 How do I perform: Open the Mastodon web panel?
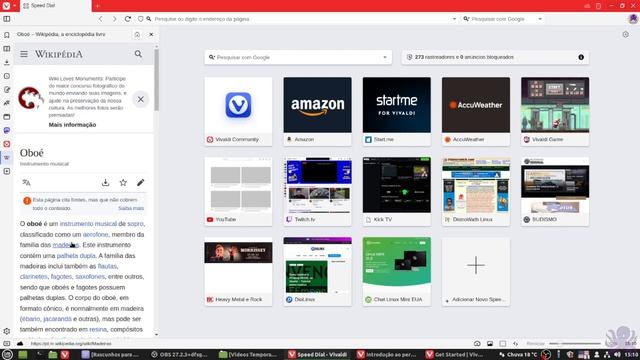coord(7,130)
